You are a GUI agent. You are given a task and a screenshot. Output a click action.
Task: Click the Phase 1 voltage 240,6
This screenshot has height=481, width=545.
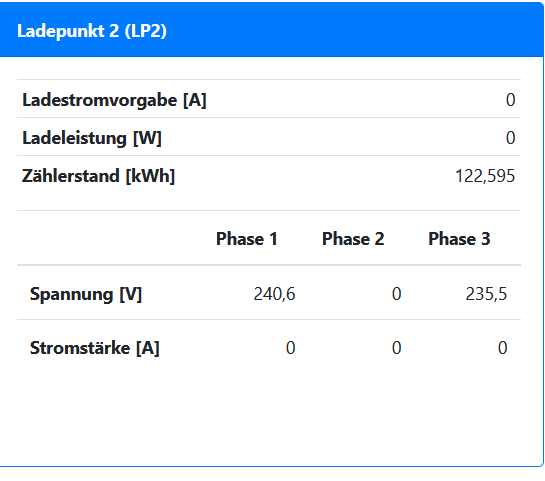click(274, 294)
